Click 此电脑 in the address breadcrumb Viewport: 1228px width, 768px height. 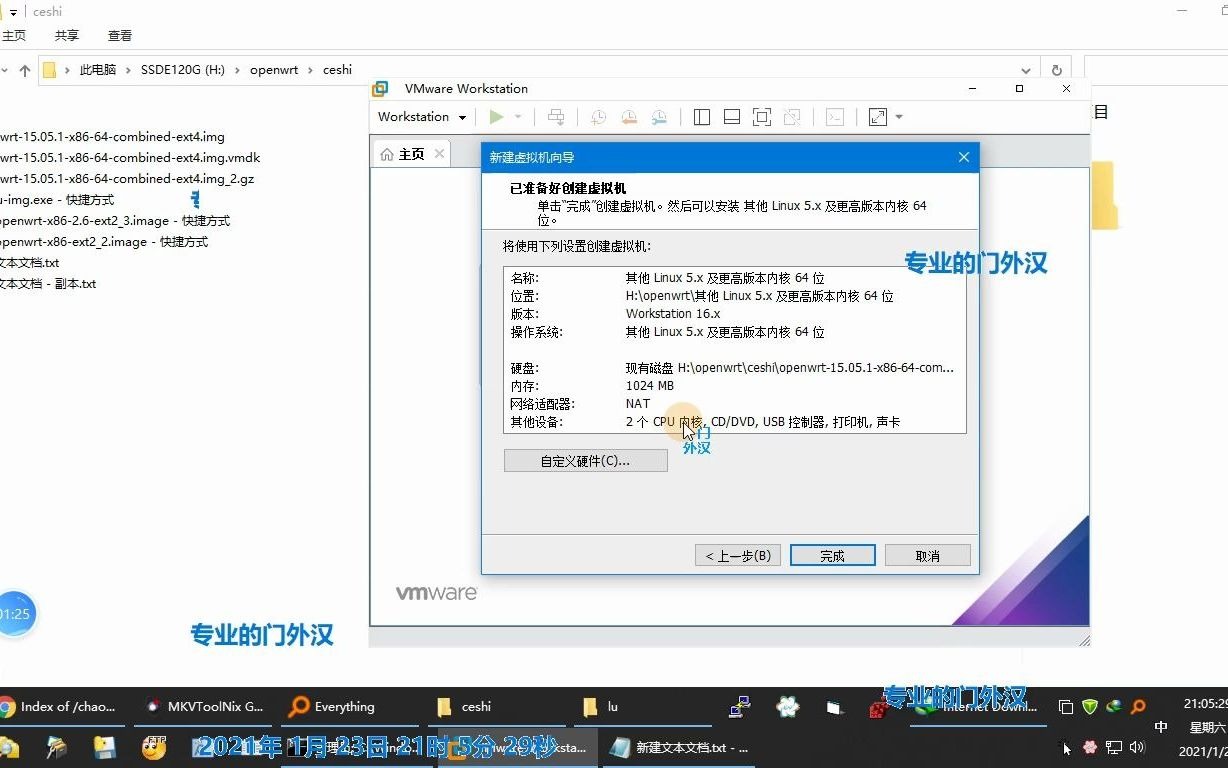point(98,70)
